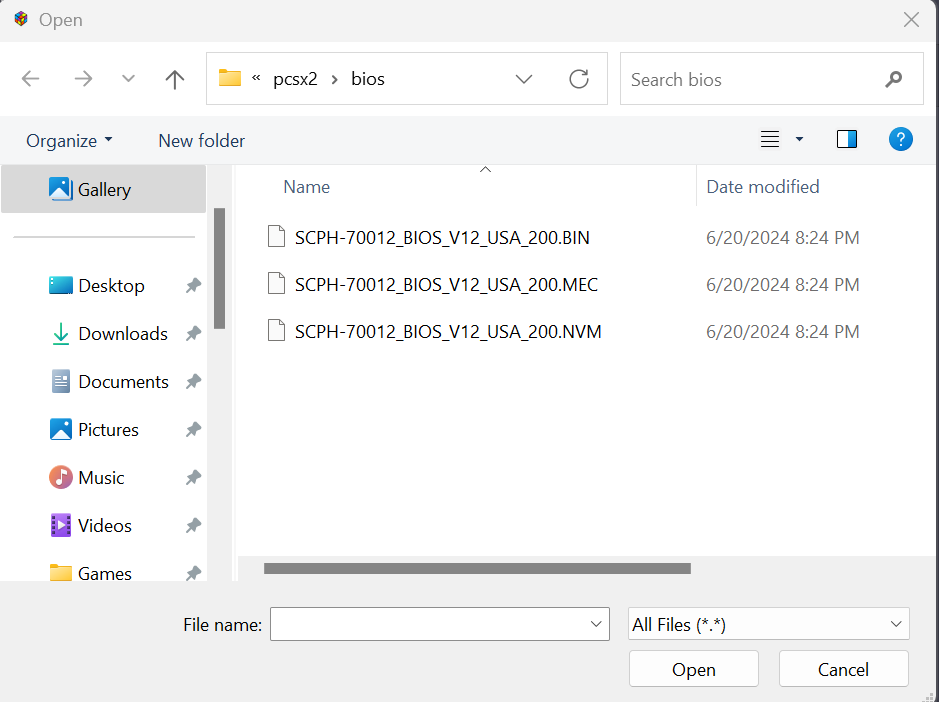Click the date modified of the .BIN file
This screenshot has width=939, height=702.
click(783, 238)
